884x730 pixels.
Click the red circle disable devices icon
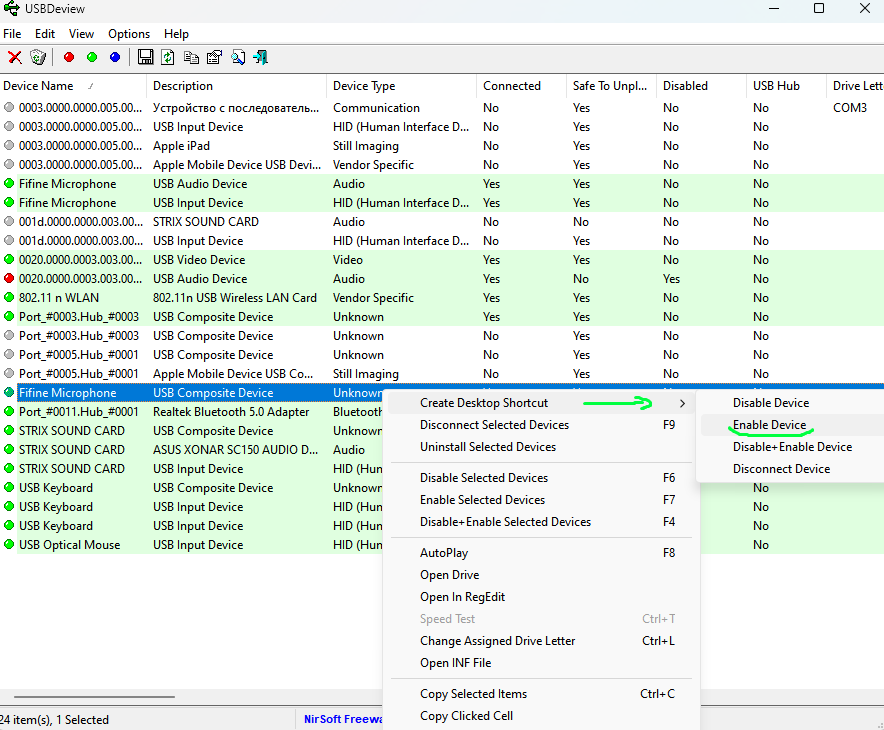point(69,57)
